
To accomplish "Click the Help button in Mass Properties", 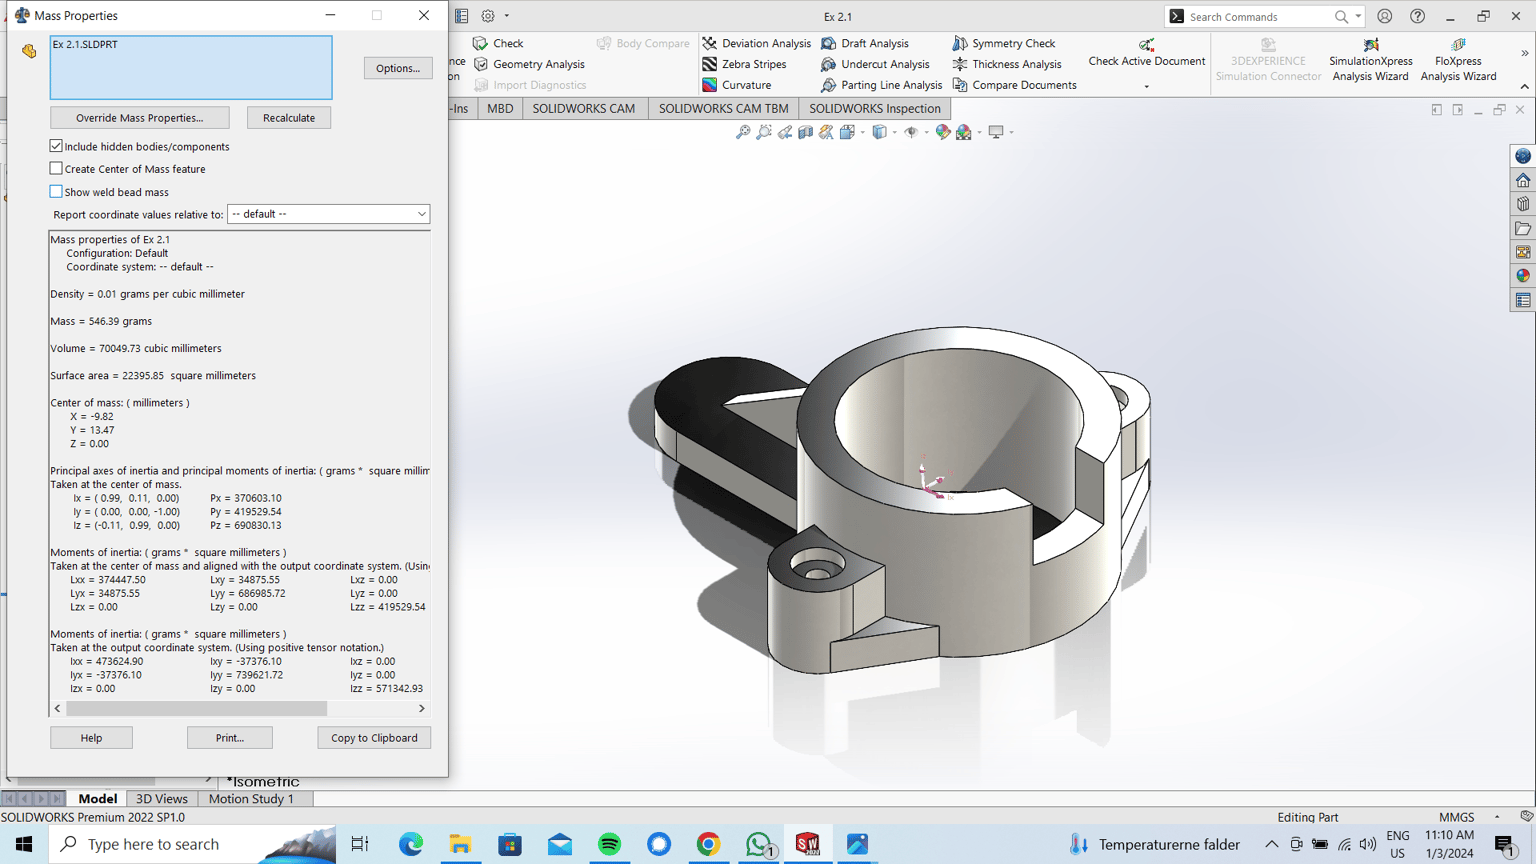I will 91,738.
